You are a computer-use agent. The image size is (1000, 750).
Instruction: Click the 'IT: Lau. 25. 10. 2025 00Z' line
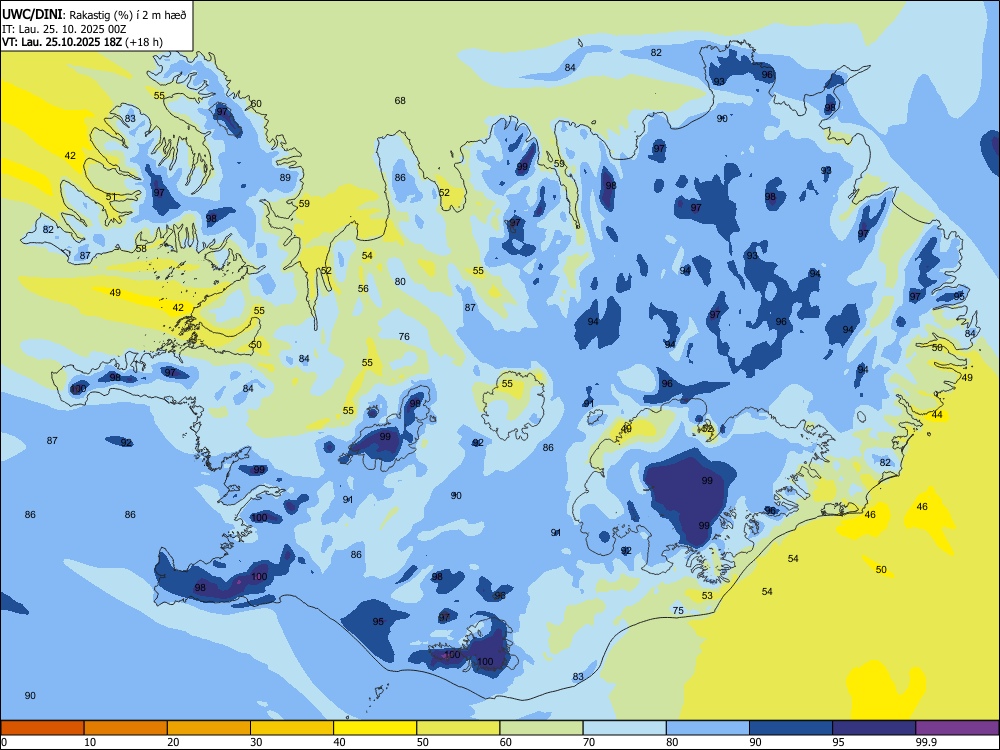(62, 29)
